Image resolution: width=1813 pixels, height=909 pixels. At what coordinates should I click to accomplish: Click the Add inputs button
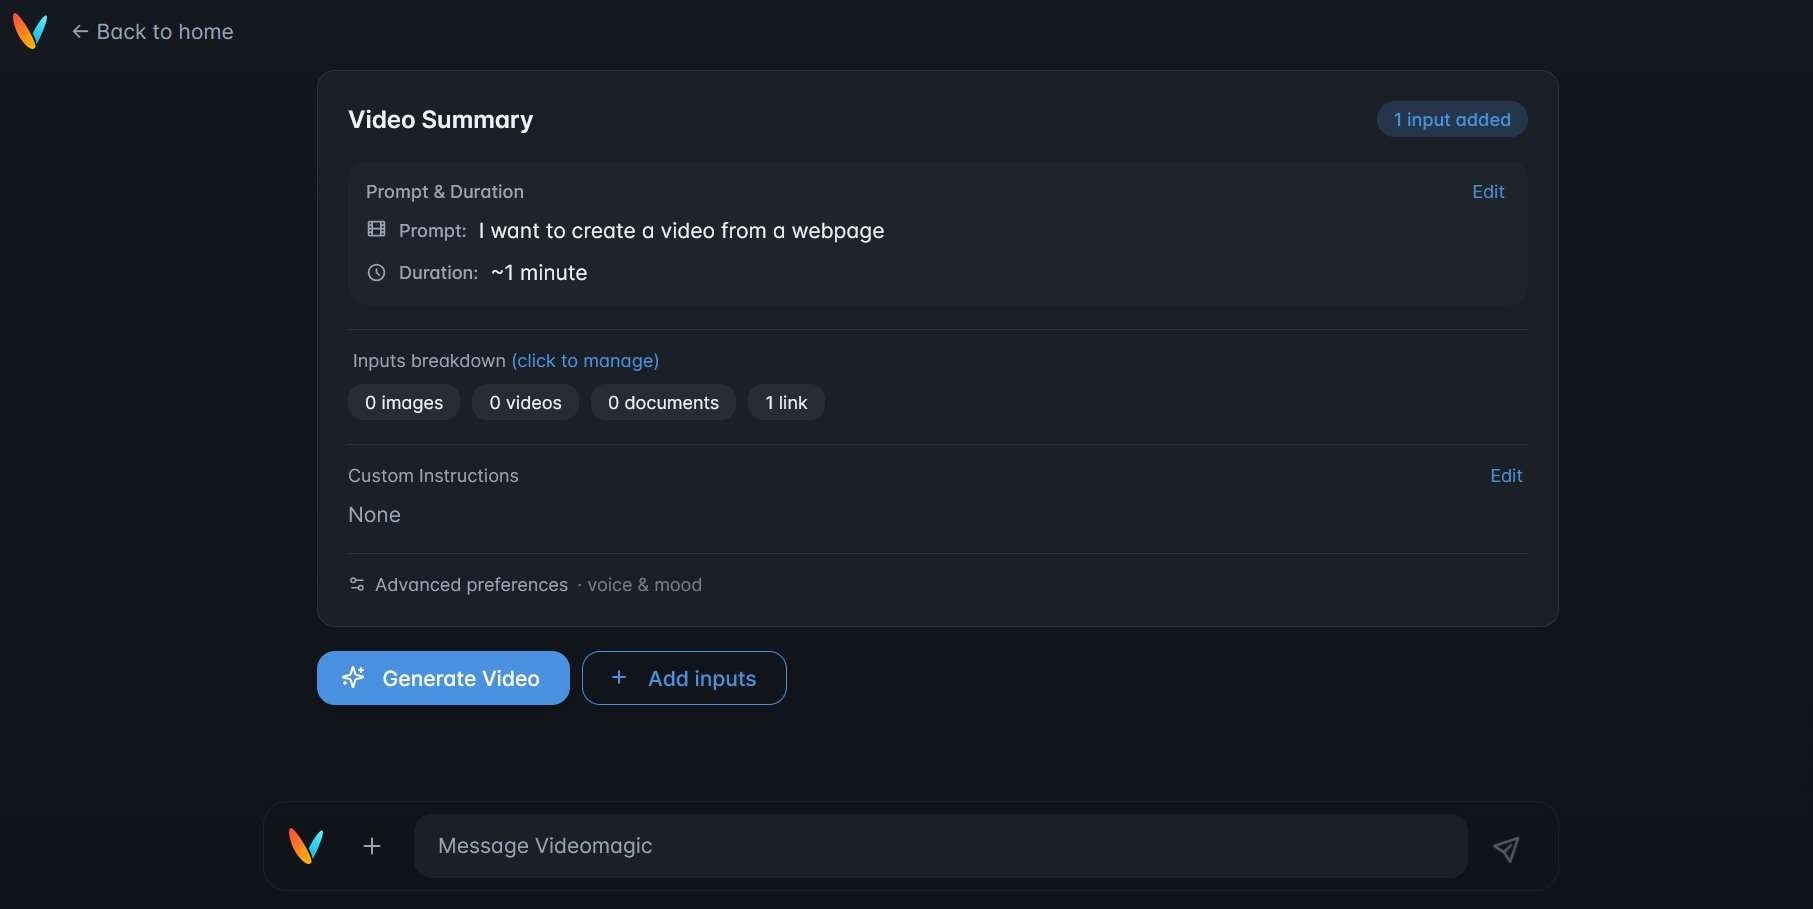pyautogui.click(x=684, y=678)
